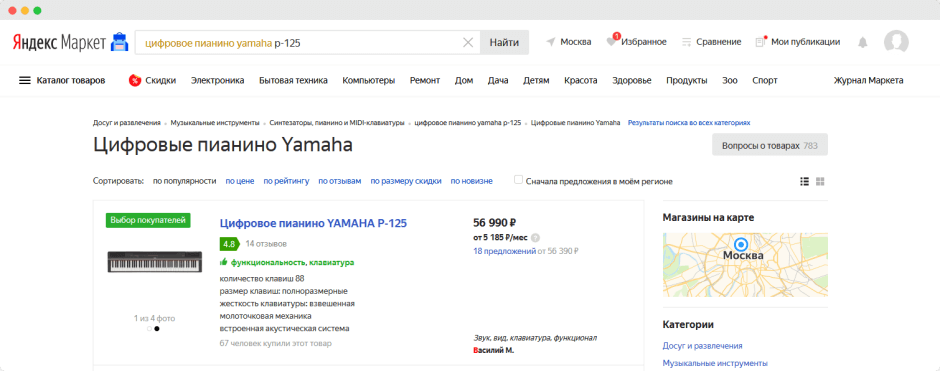Screen dimensions: 940x371
Task: Click the red Скидки percent icon
Action: (x=135, y=80)
